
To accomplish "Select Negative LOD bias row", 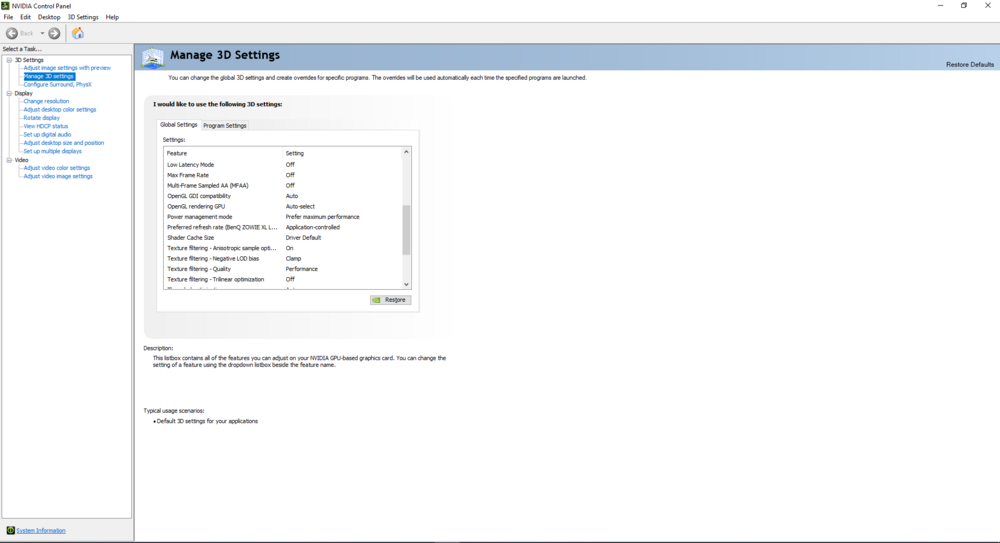I will 283,258.
